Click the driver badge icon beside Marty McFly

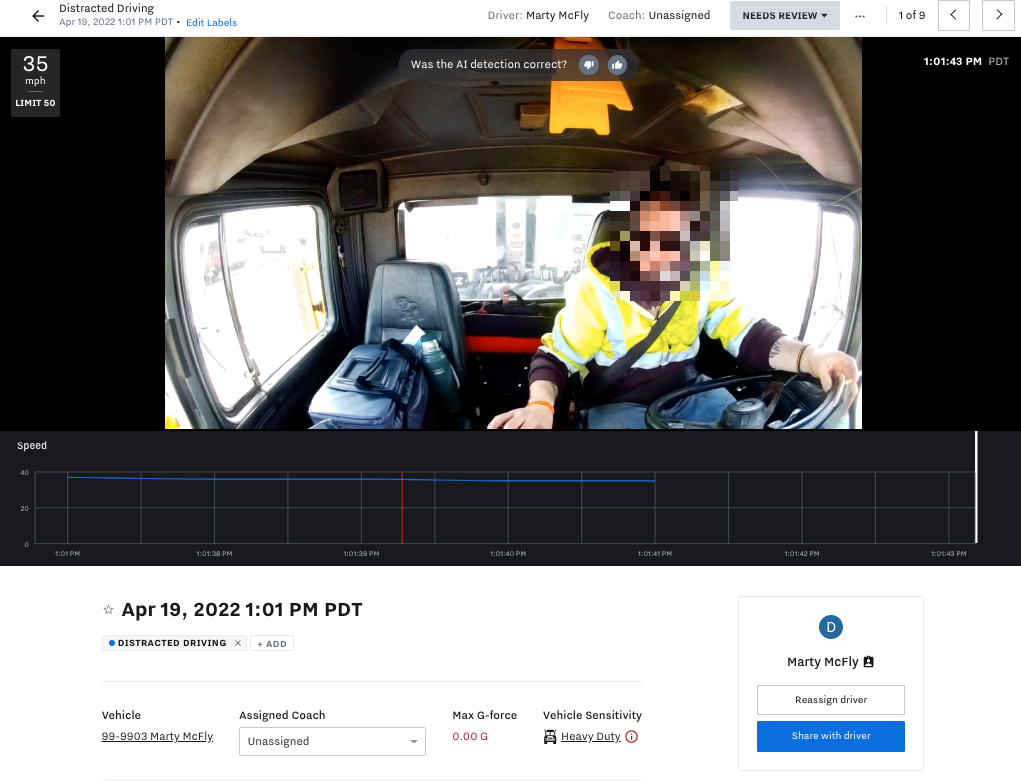(868, 662)
